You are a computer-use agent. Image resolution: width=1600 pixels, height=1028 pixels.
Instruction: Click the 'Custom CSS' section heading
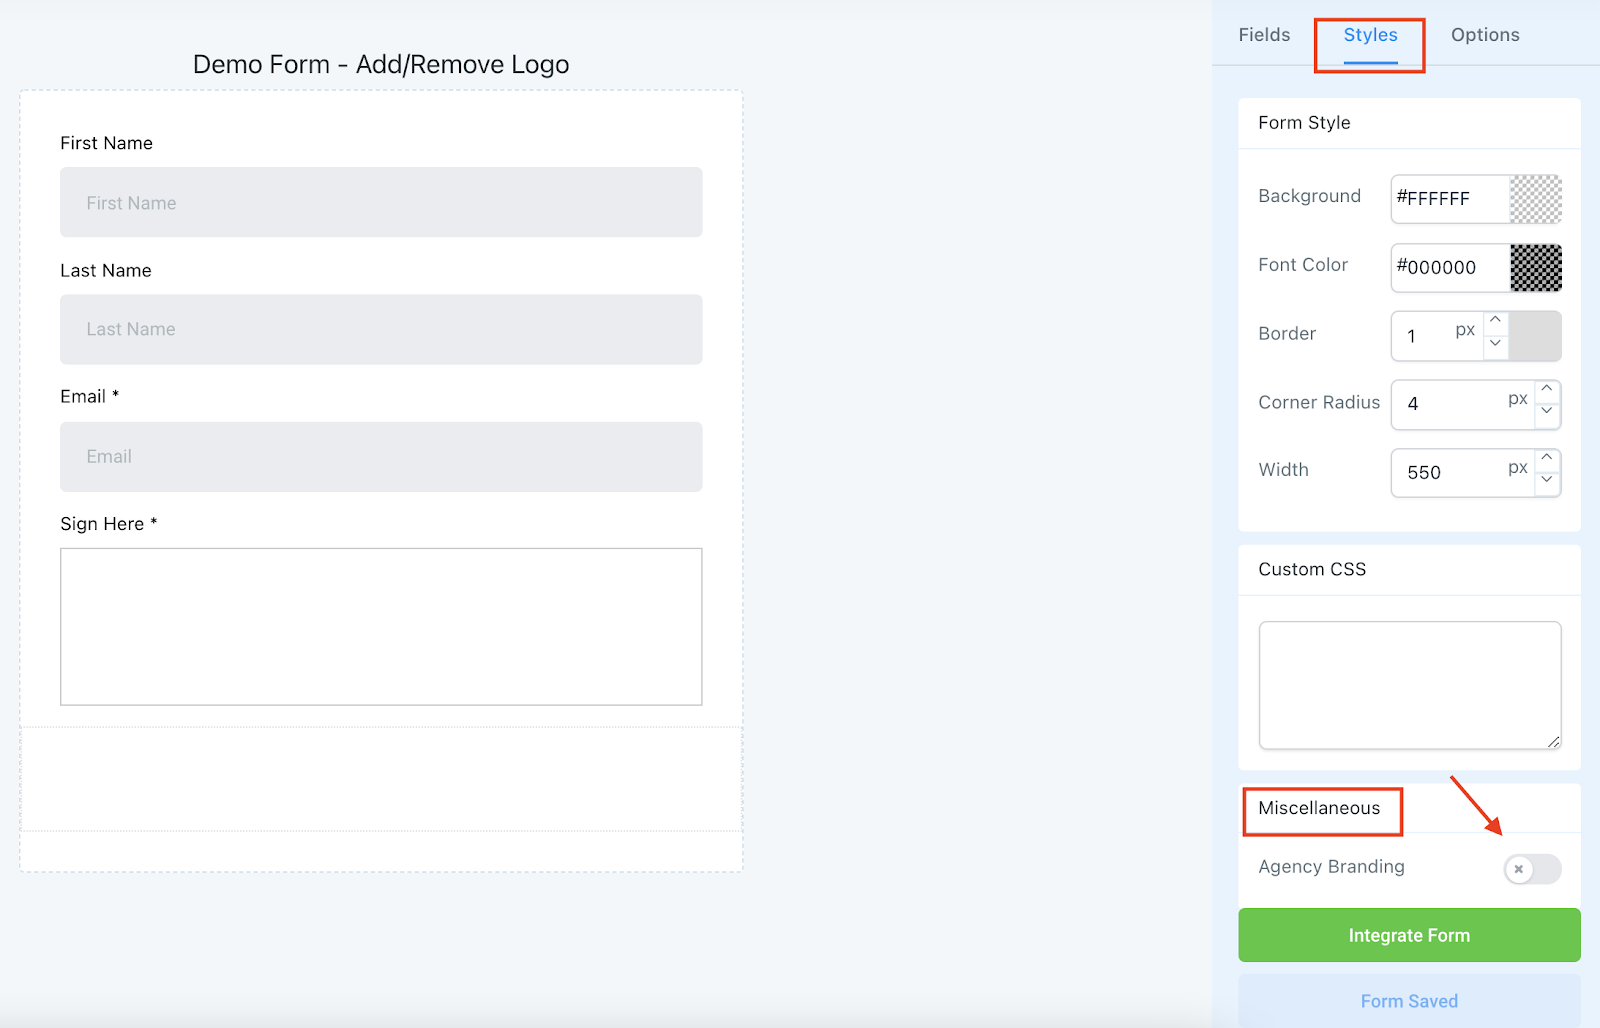1312,569
